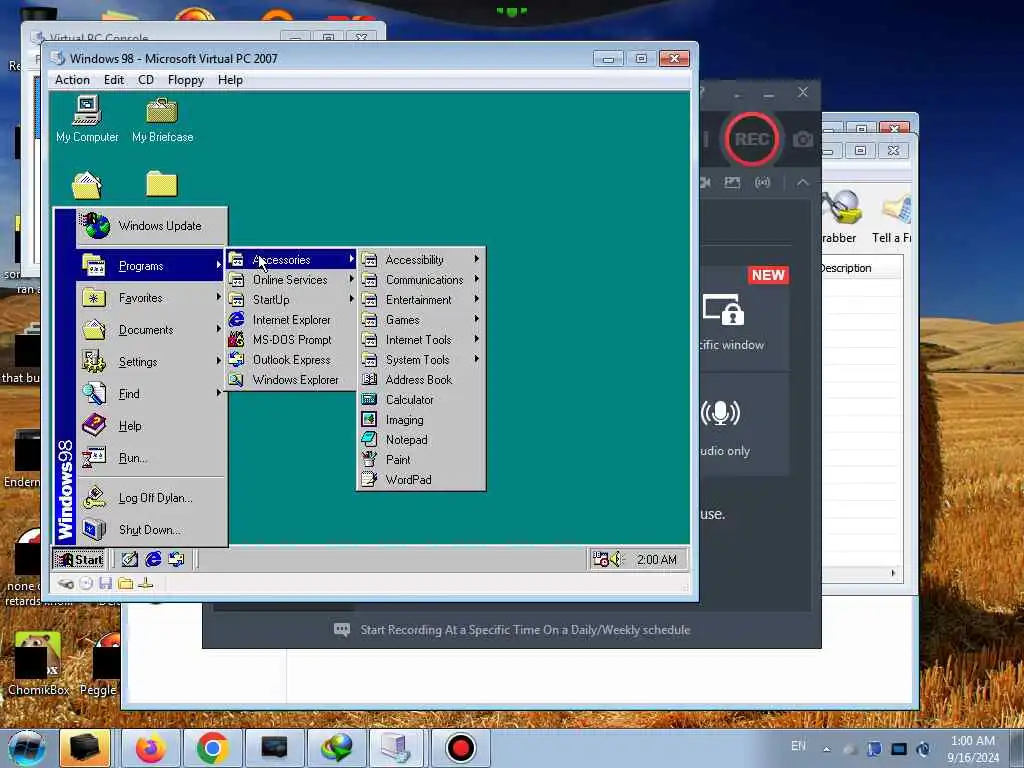1024x768 pixels.
Task: Select Find in Start menu
Action: coord(151,394)
